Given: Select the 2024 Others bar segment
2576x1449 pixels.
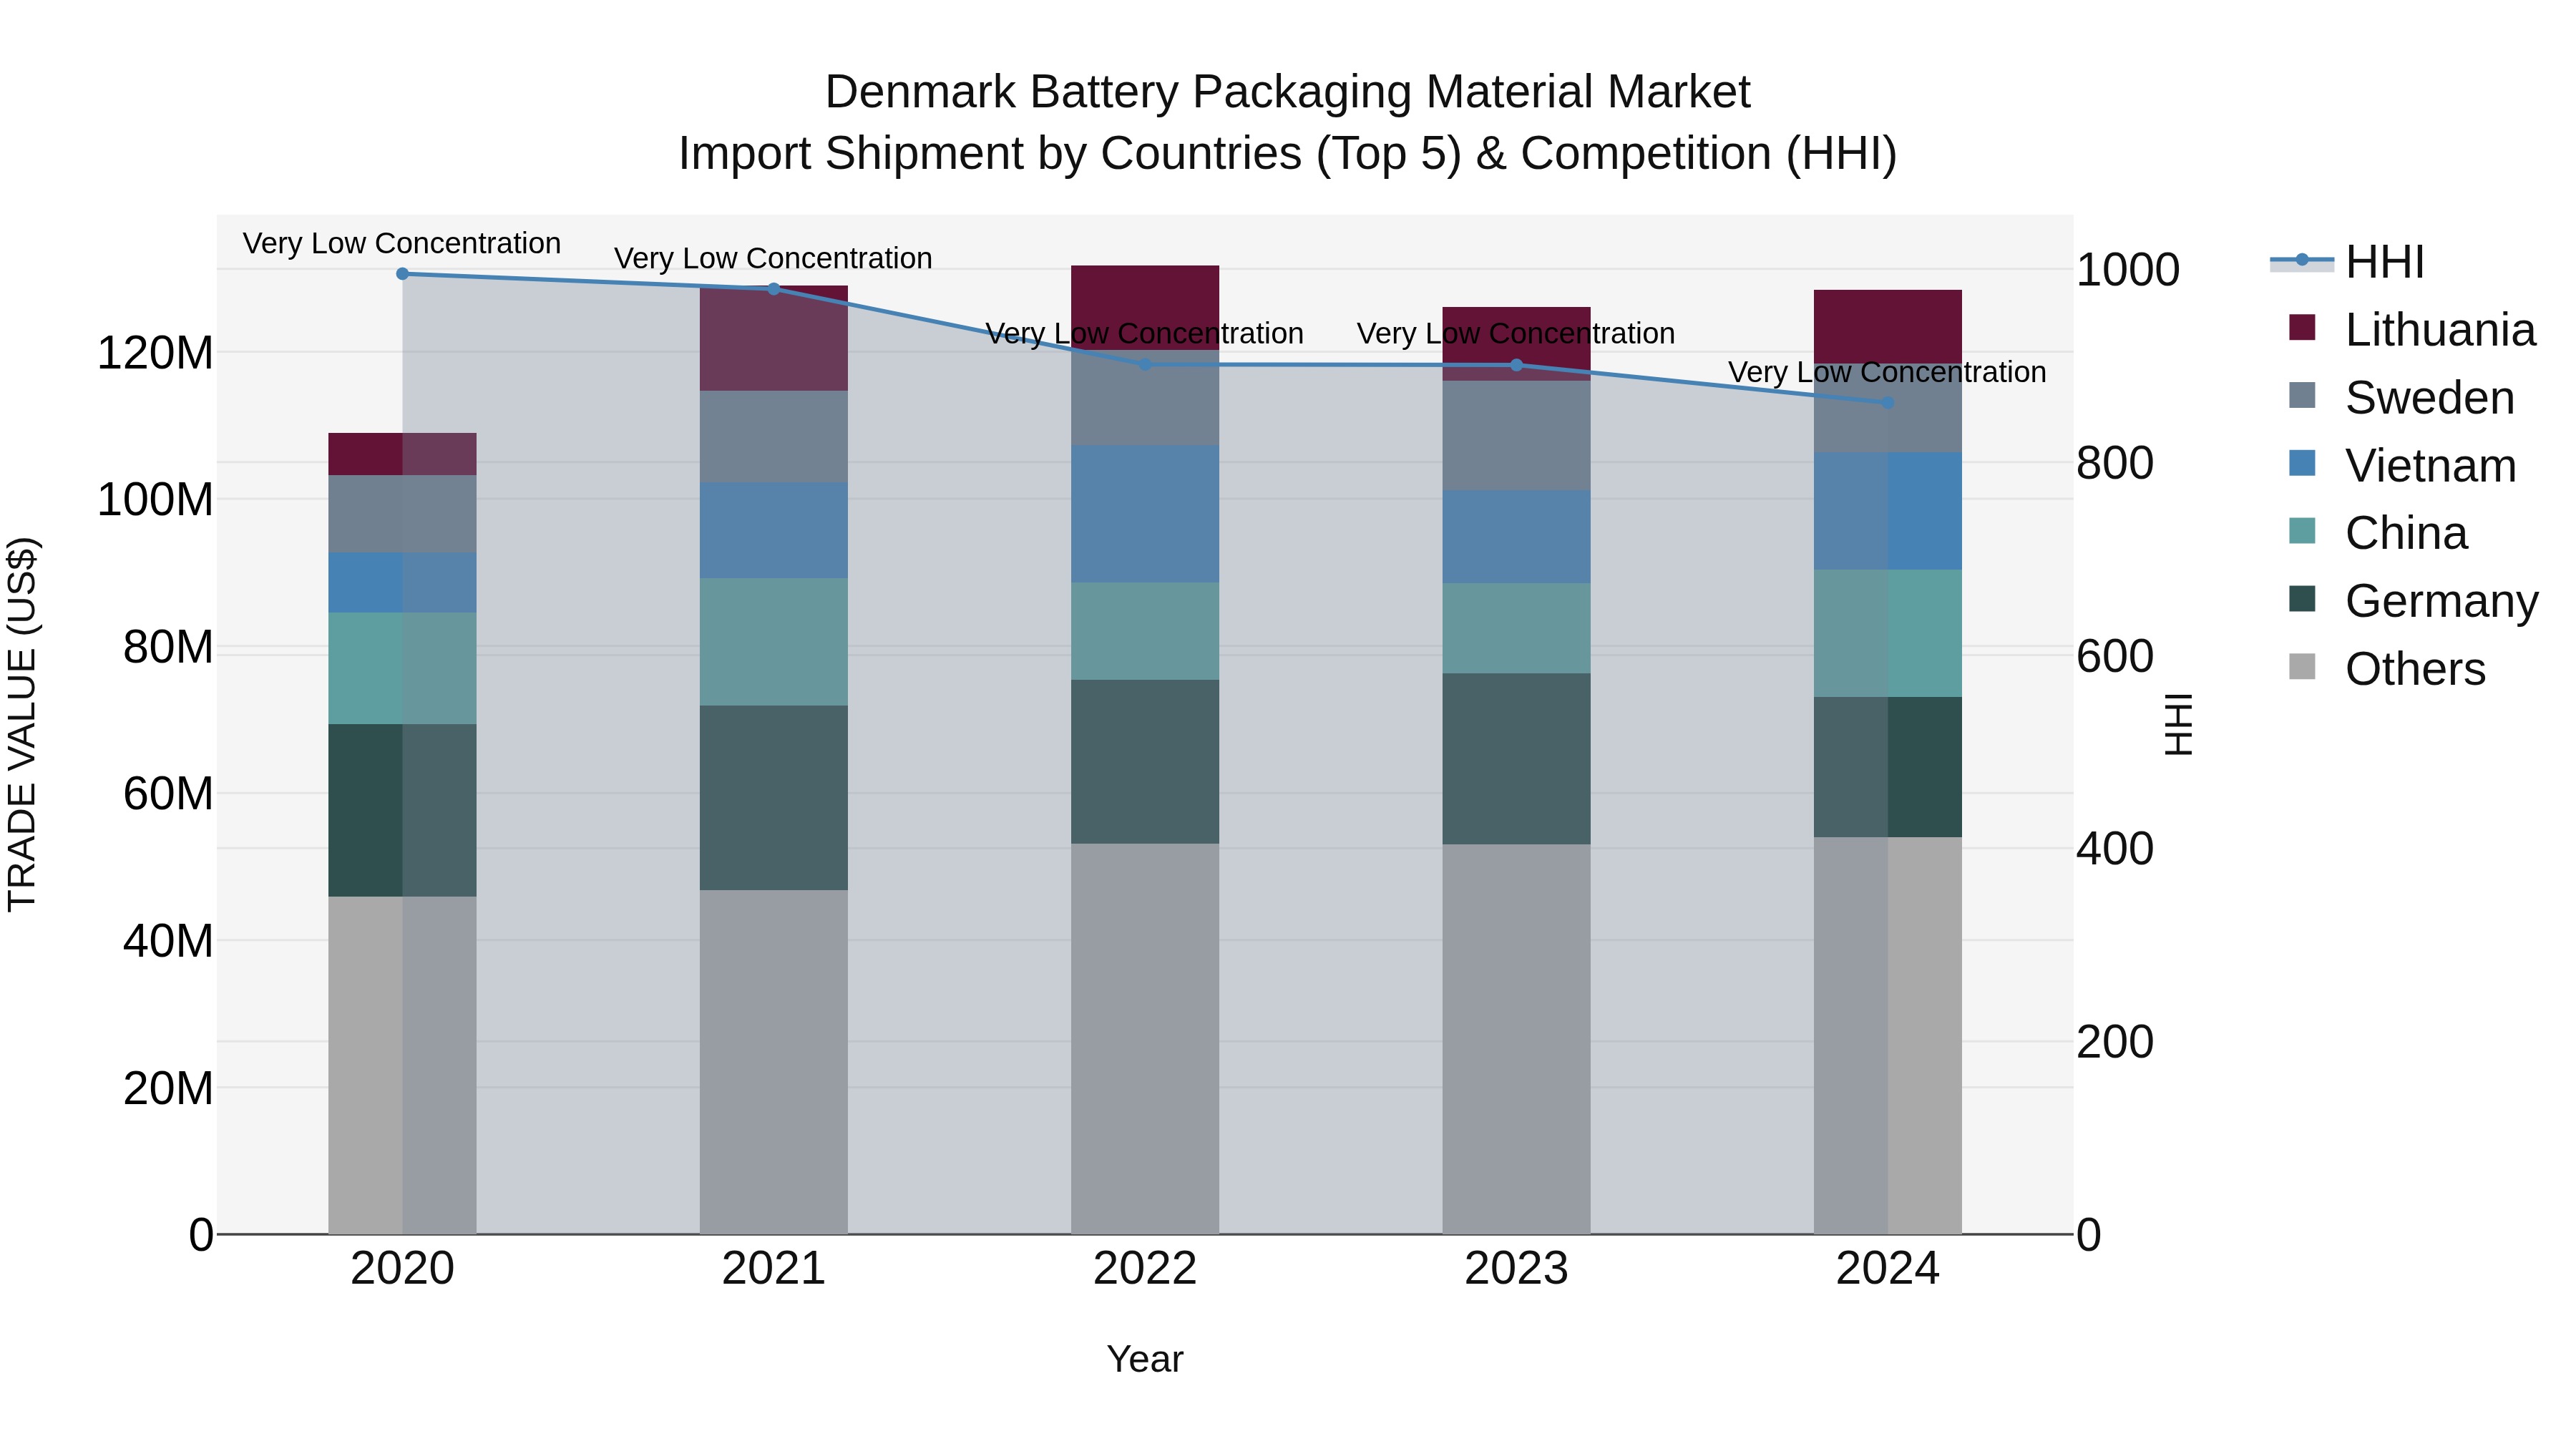Looking at the screenshot, I should [1887, 1035].
